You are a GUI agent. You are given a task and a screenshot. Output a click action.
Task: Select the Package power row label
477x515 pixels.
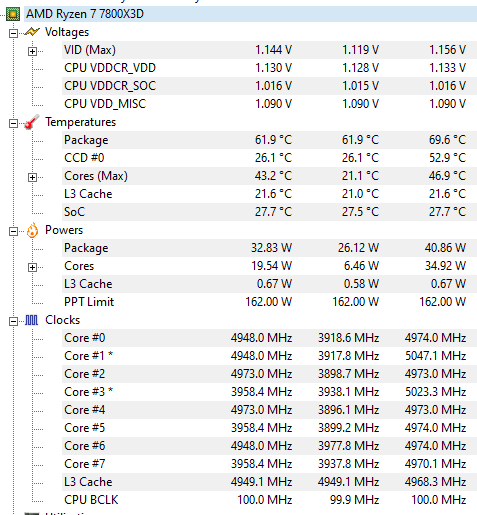tap(86, 248)
